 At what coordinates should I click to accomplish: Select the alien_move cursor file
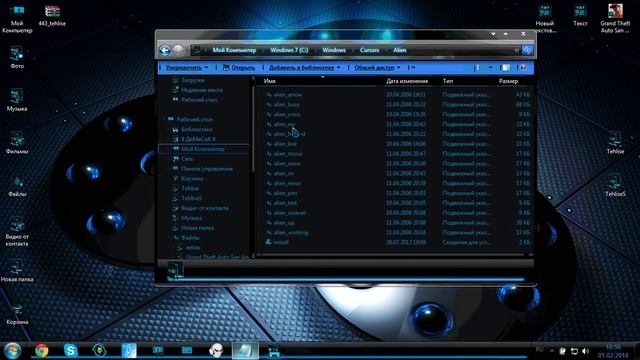(284, 154)
